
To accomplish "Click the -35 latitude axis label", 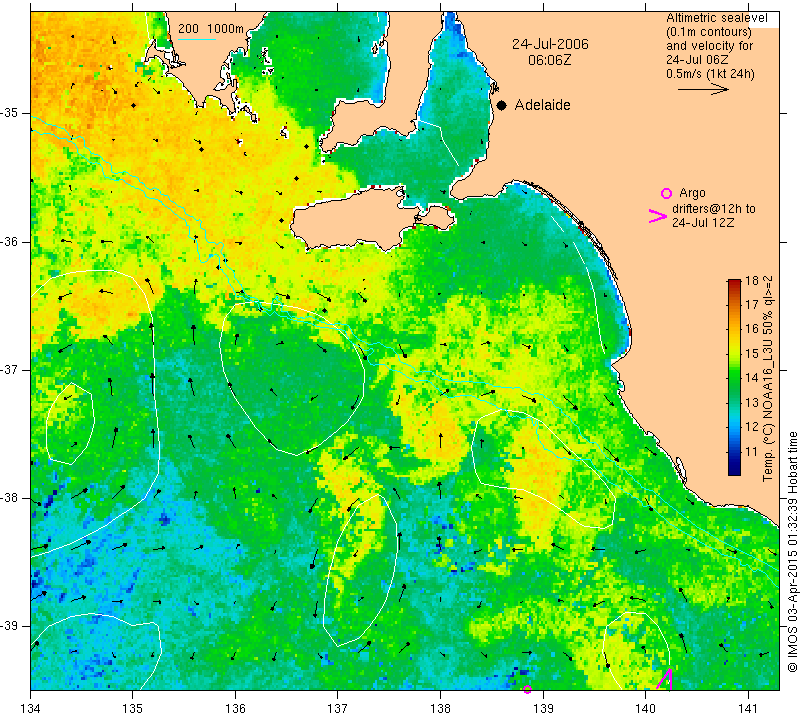I will (x=10, y=113).
